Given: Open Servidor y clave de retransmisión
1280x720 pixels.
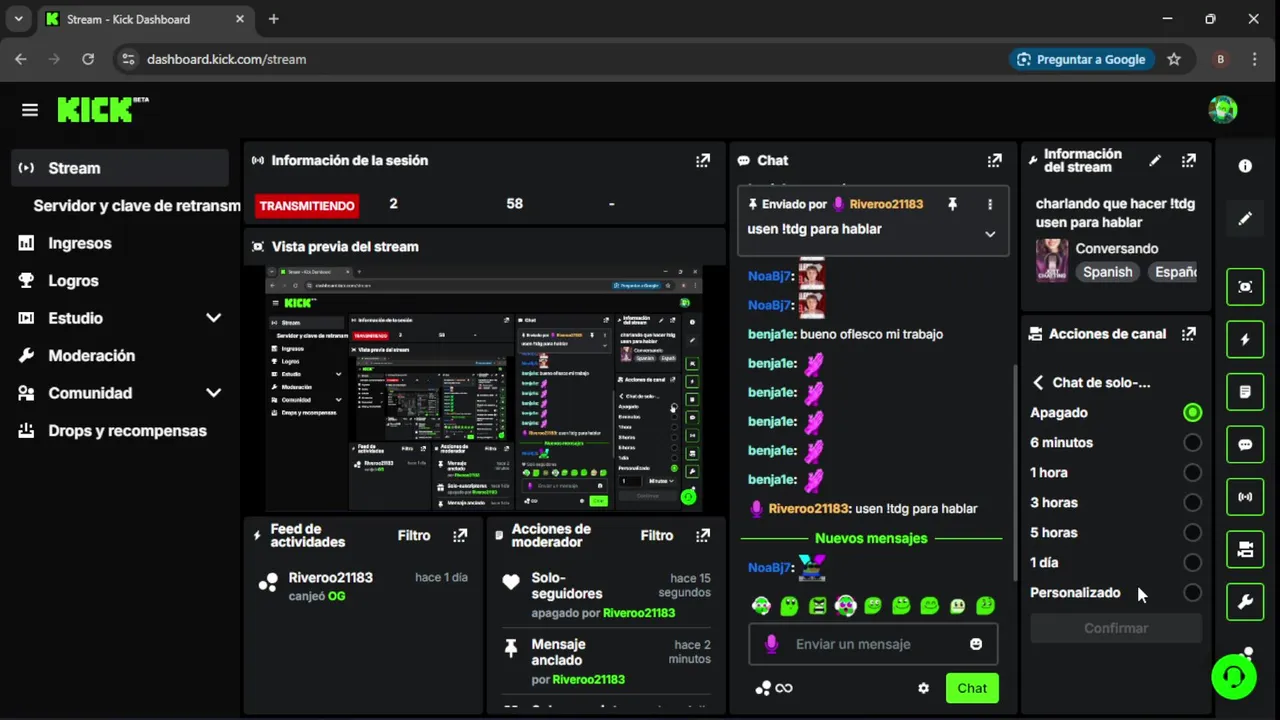Looking at the screenshot, I should [x=137, y=205].
